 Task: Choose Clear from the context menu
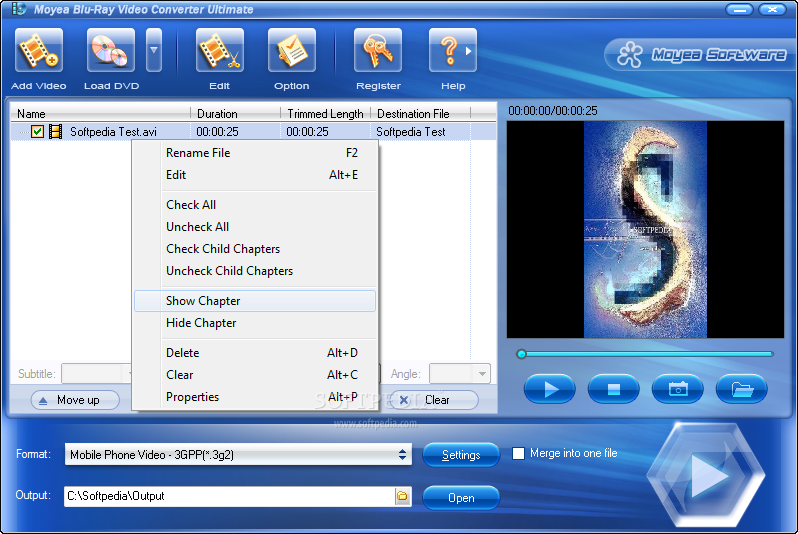coord(255,375)
